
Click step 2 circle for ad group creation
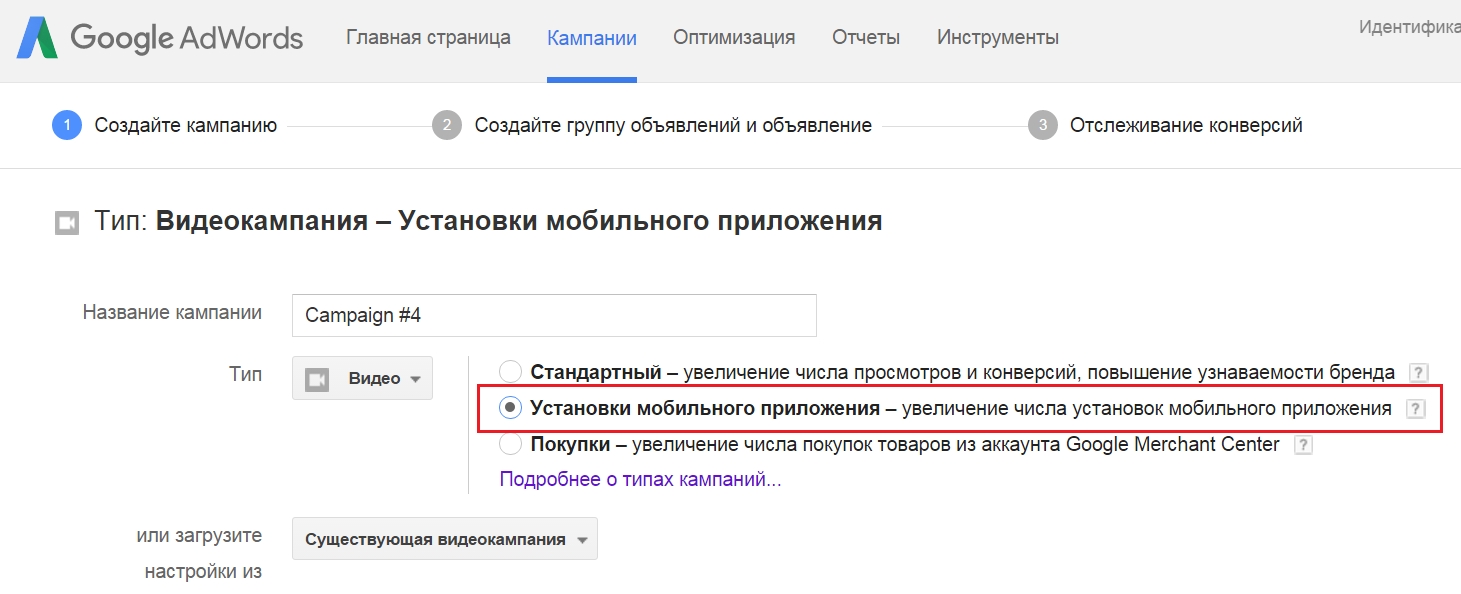coord(447,126)
